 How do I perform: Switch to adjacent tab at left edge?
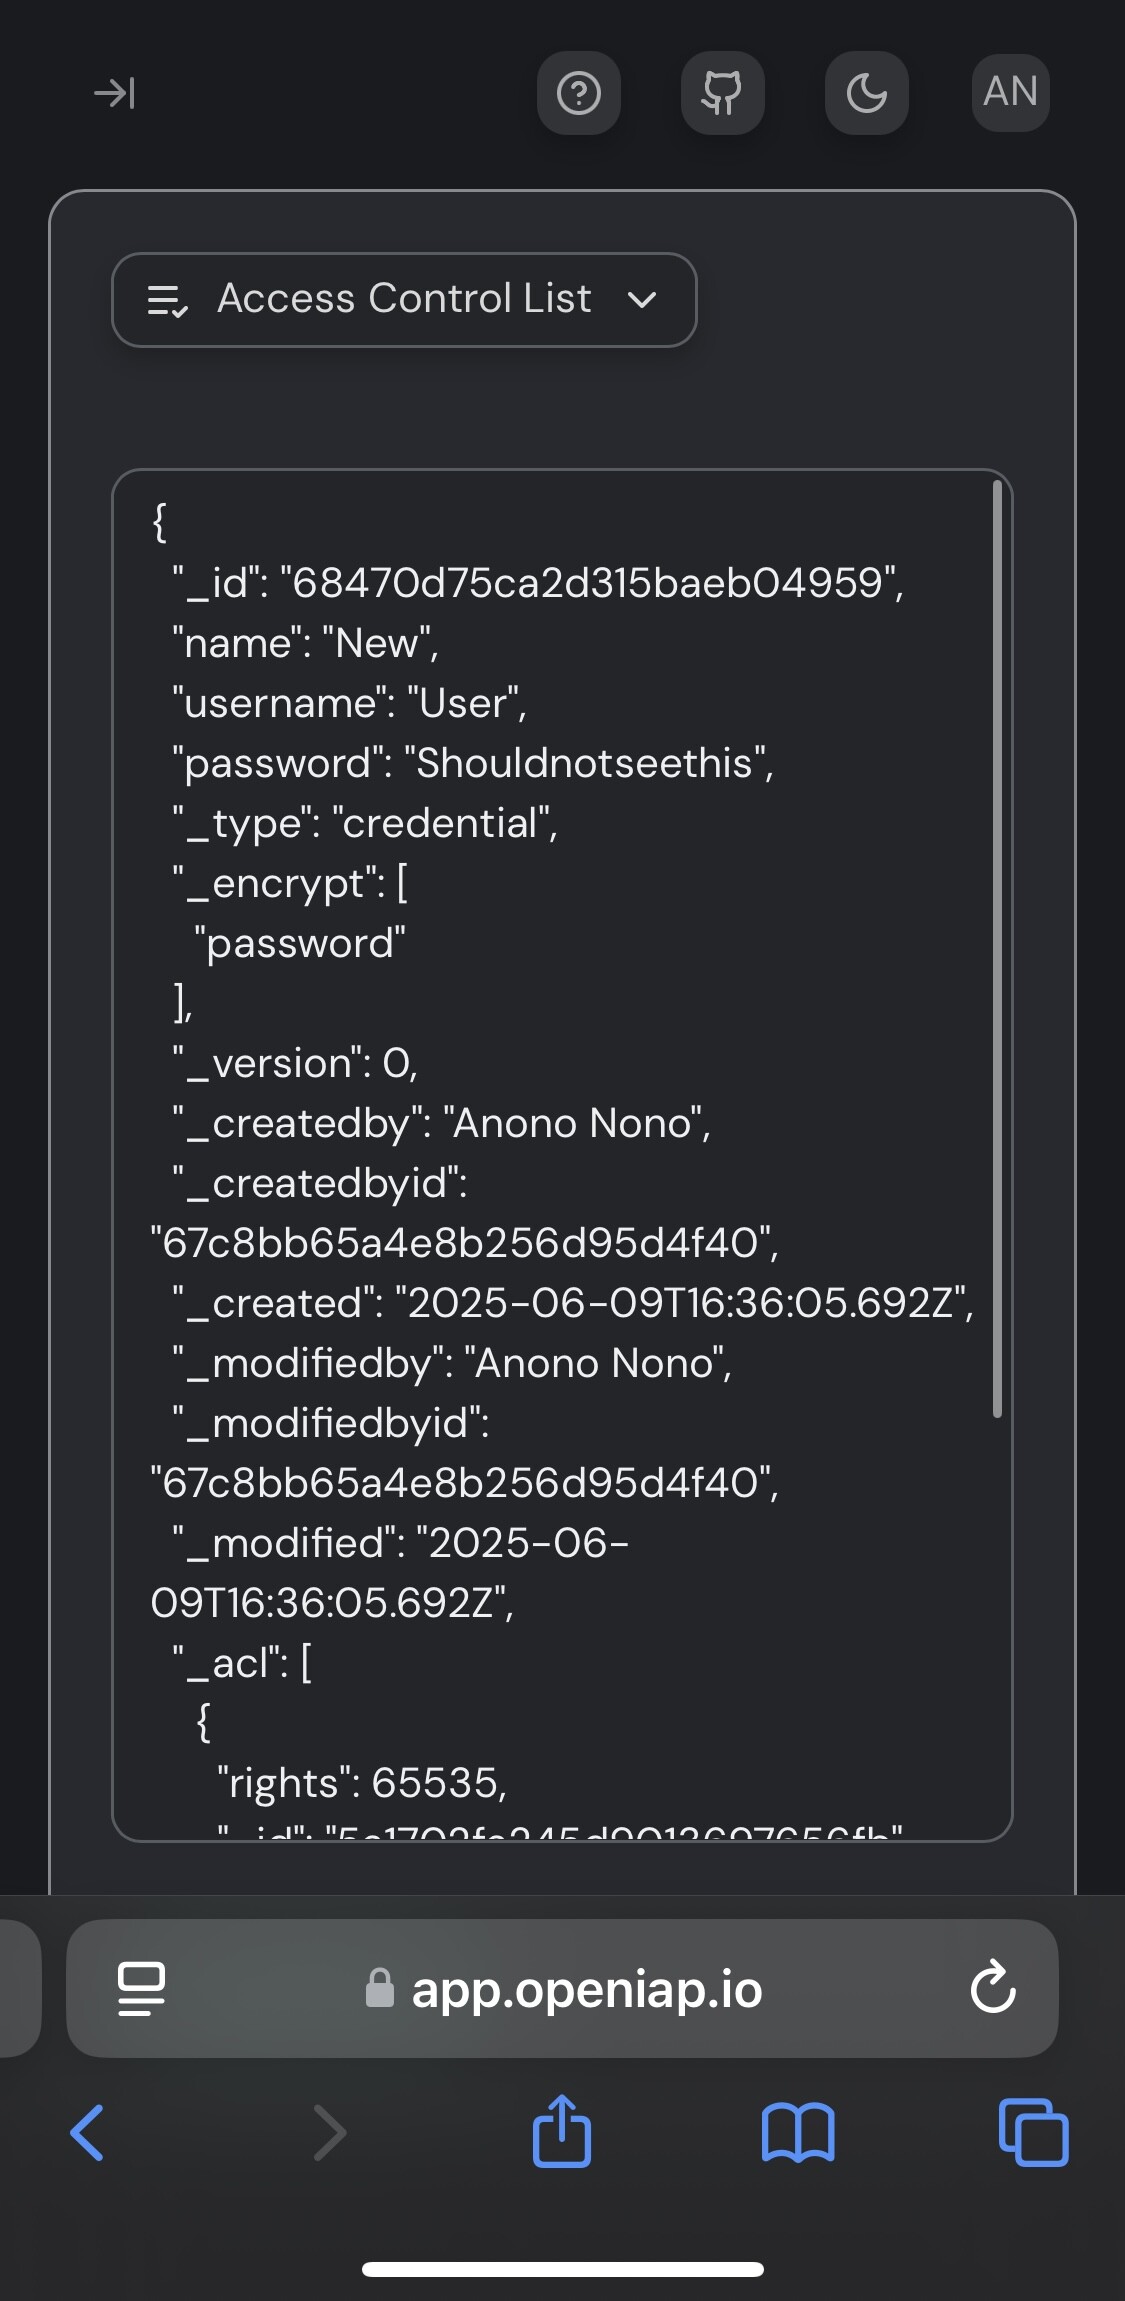pyautogui.click(x=20, y=1988)
